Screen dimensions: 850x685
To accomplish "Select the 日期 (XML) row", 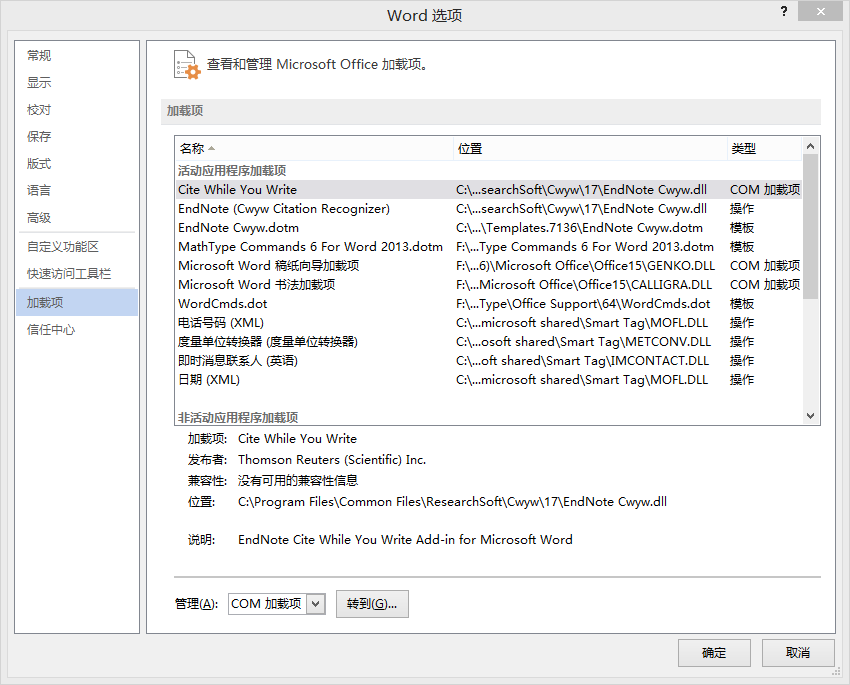I will point(488,379).
